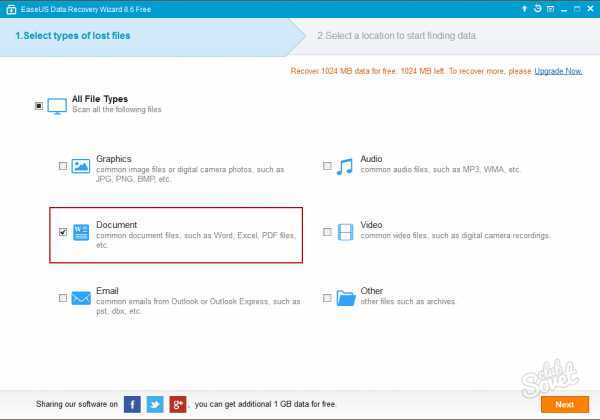Enable the Other checkbox
Viewport: 600px width, 420px height.
tap(327, 298)
